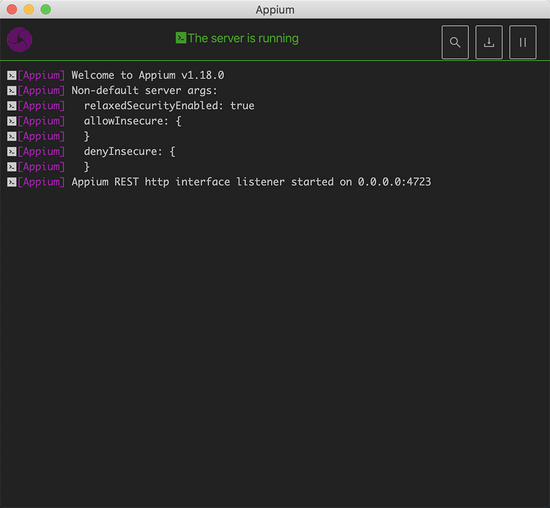Select the terminal icon on the Non-default server args line
The image size is (550, 508).
tap(12, 91)
